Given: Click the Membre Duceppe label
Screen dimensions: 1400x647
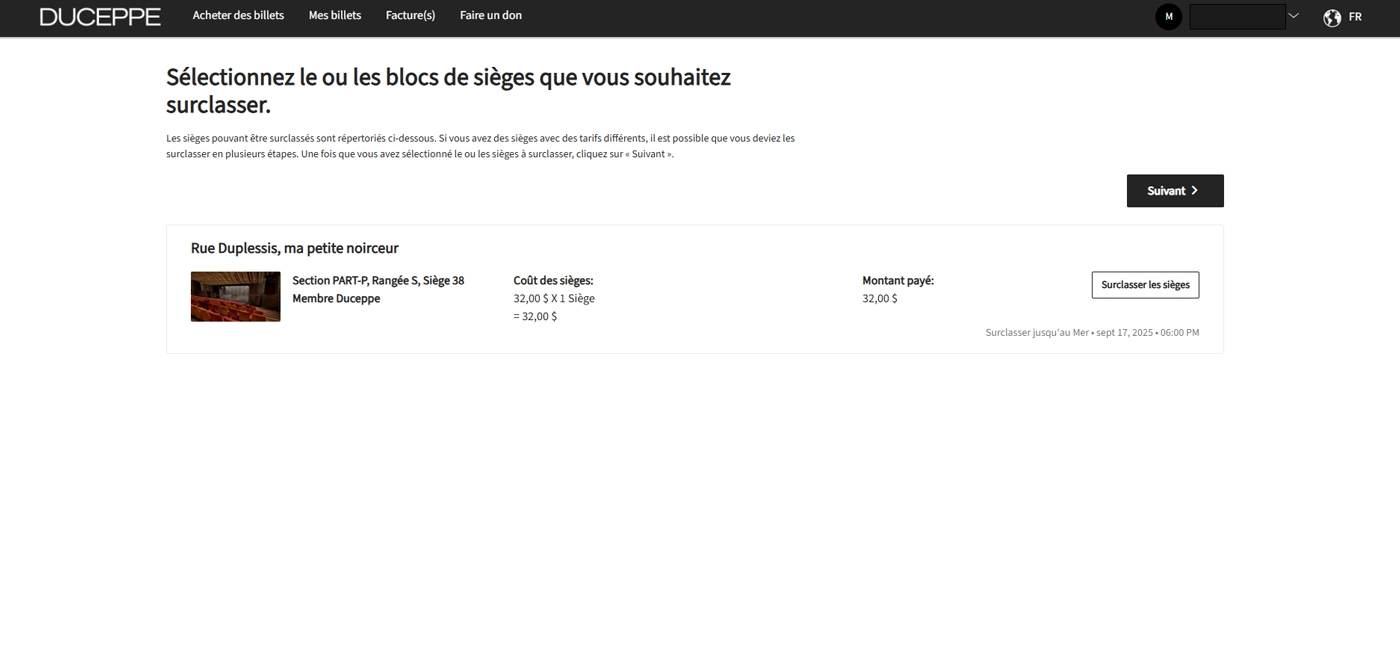Looking at the screenshot, I should (336, 299).
